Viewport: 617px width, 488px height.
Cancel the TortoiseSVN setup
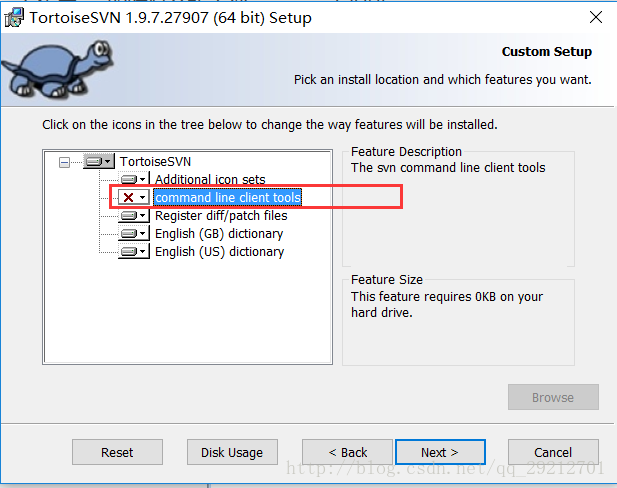coord(553,452)
